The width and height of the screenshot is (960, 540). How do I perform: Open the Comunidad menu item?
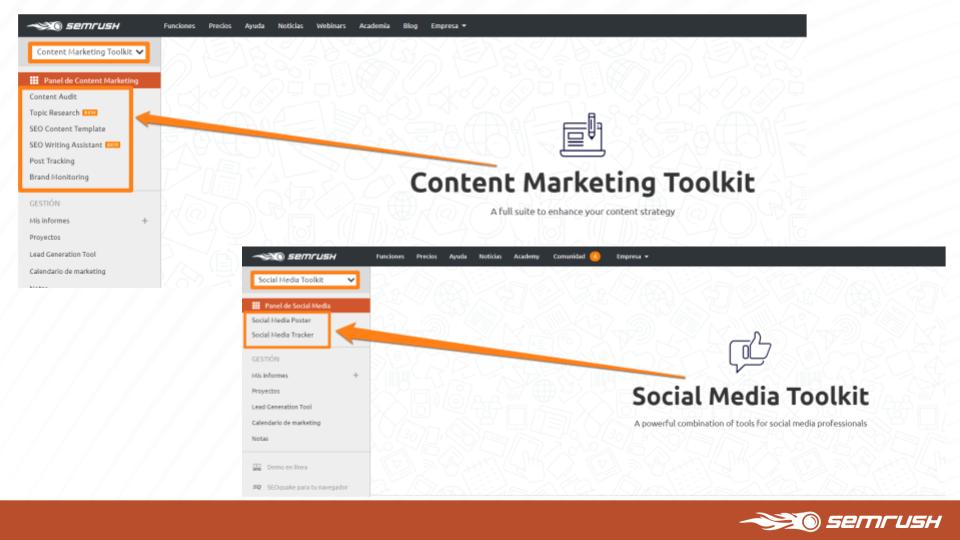click(569, 257)
